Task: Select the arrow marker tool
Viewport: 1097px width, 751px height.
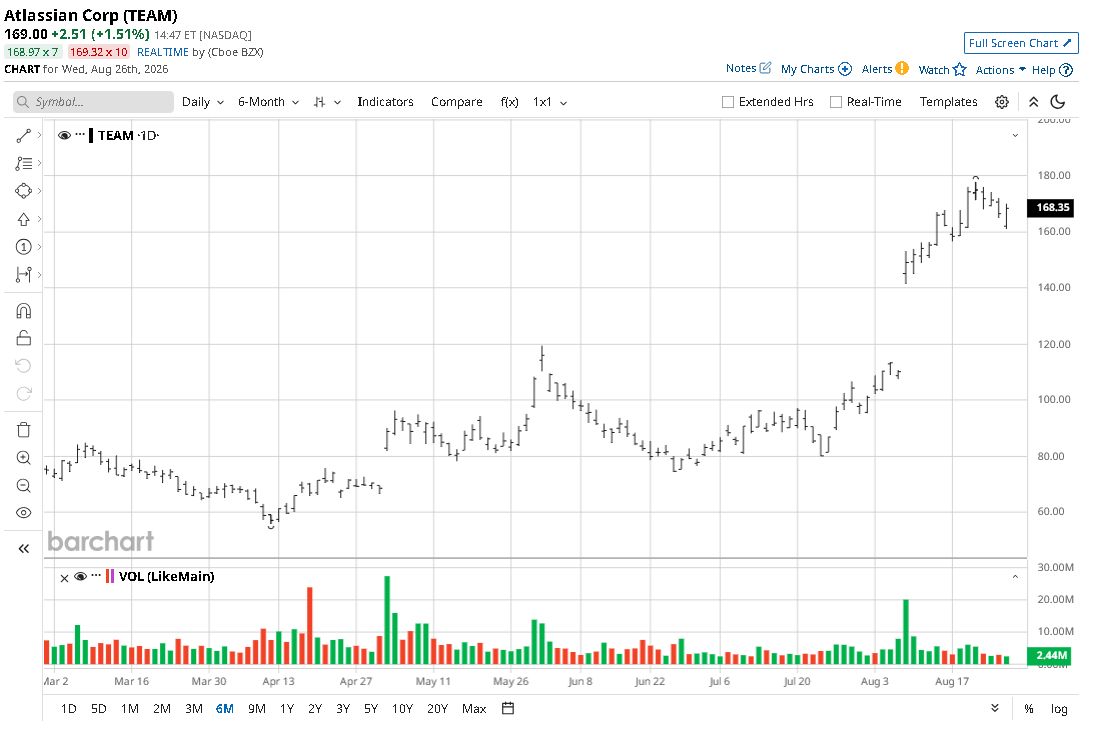Action: (23, 219)
